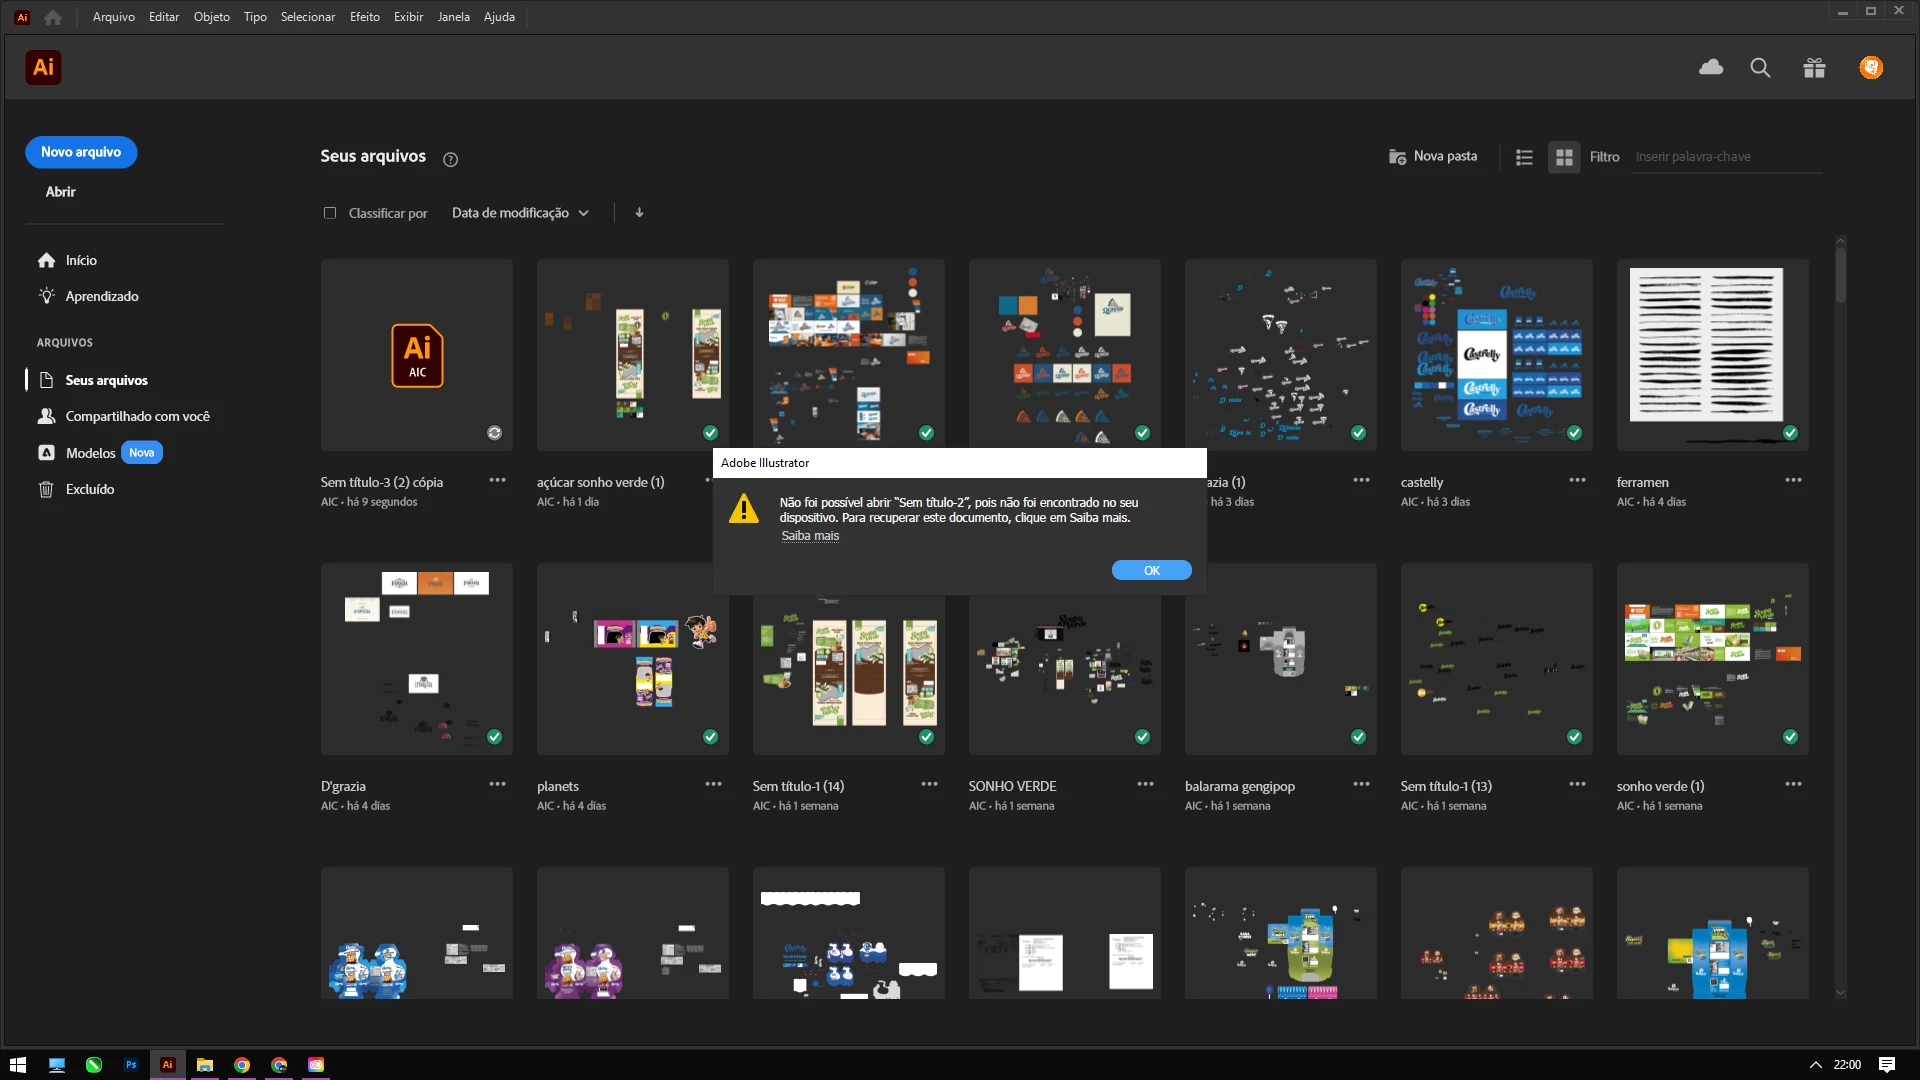Expand the Data de modificação dropdown
The height and width of the screenshot is (1080, 1920).
(x=520, y=213)
